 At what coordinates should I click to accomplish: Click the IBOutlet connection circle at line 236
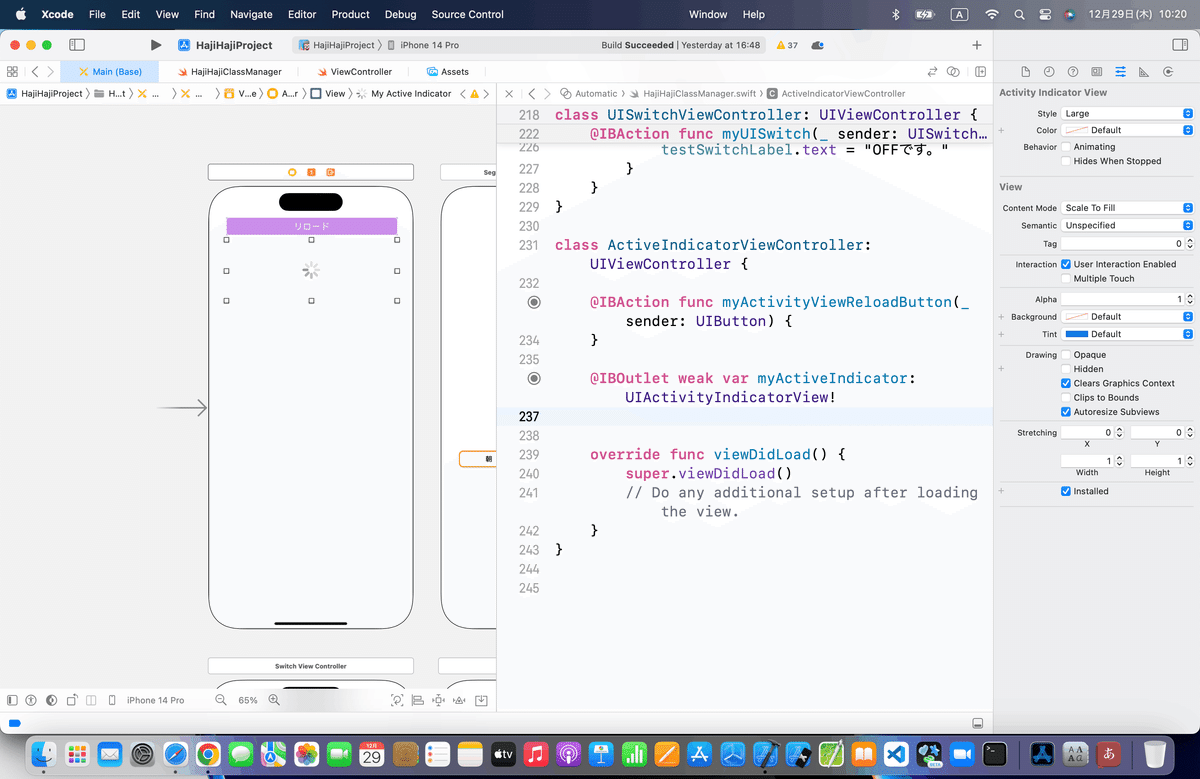tap(534, 378)
